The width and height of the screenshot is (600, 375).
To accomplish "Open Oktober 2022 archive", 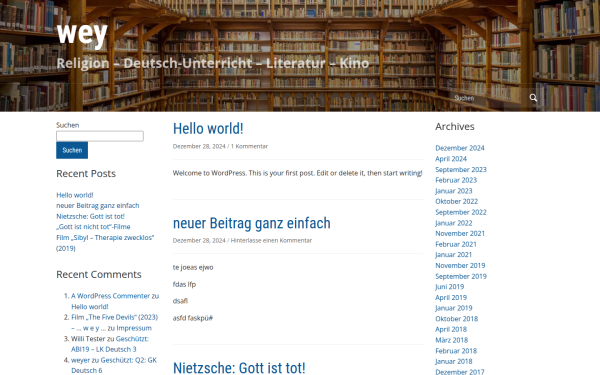I will 457,201.
